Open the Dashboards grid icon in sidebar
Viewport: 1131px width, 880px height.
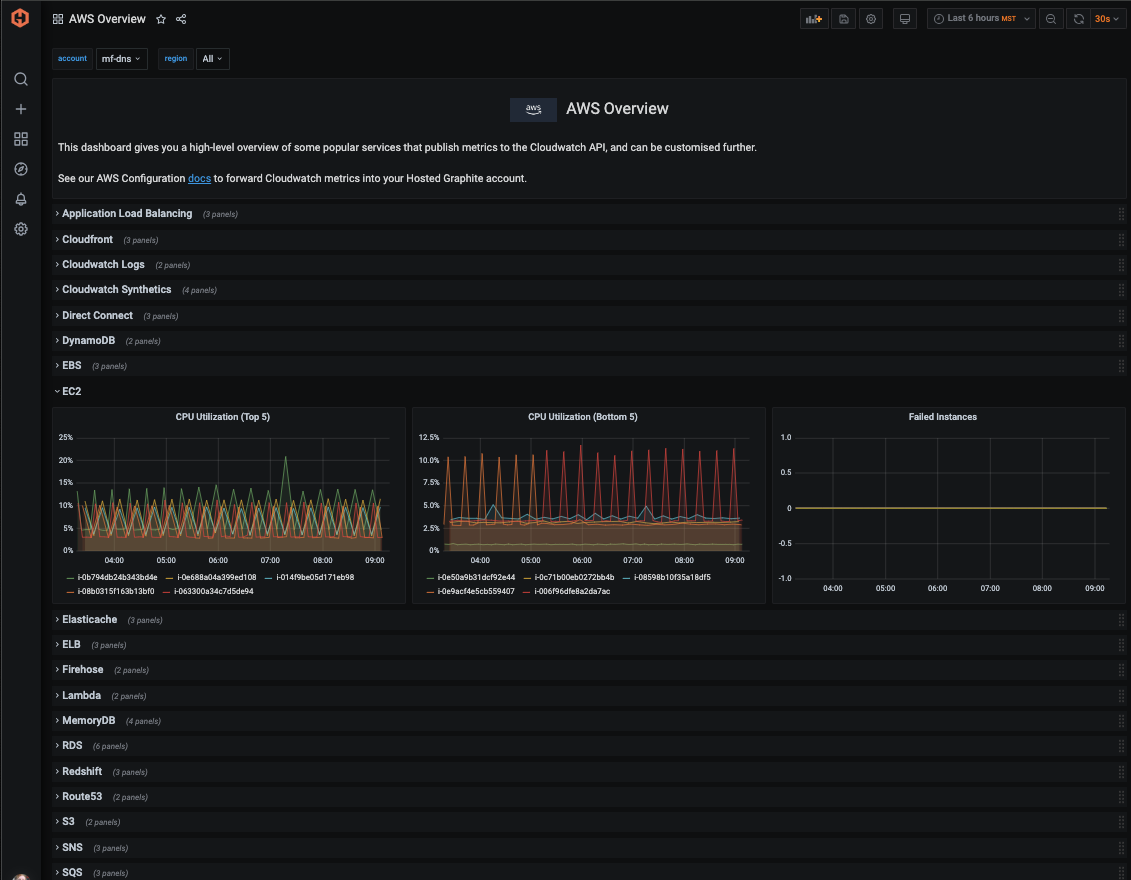click(21, 138)
